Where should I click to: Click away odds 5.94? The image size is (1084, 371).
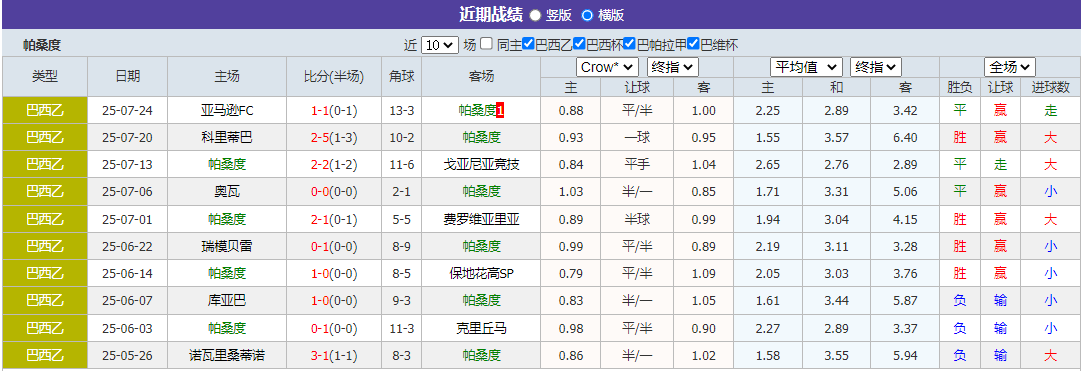pyautogui.click(x=905, y=356)
